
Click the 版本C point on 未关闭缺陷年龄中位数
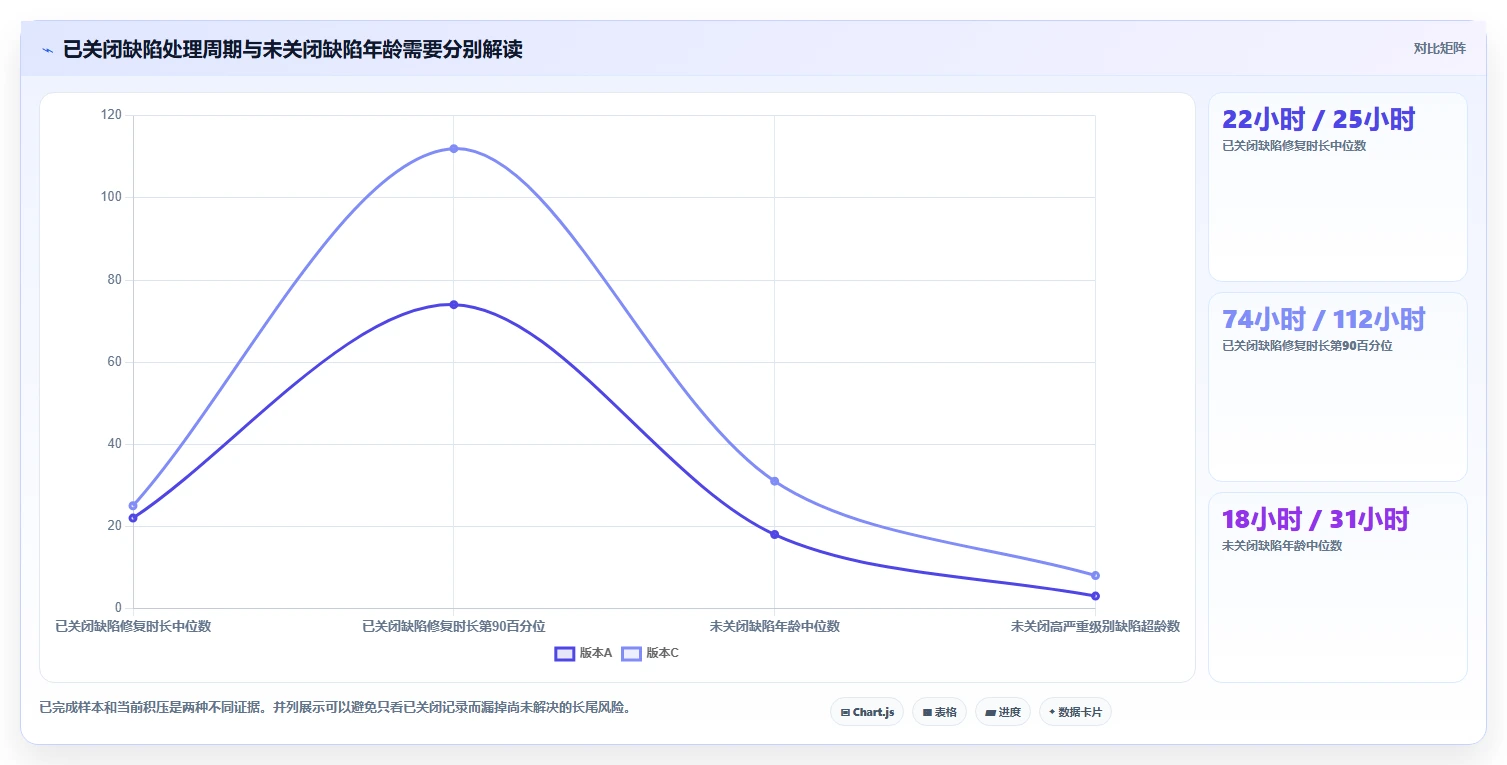(774, 481)
